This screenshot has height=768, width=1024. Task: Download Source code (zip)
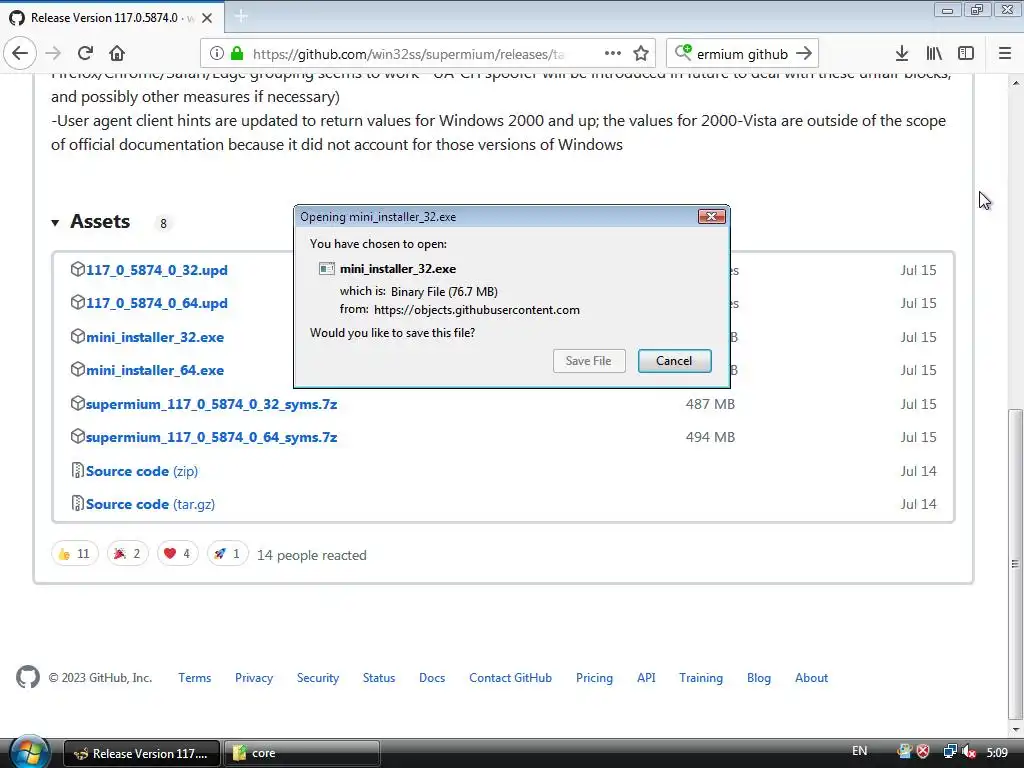(142, 471)
